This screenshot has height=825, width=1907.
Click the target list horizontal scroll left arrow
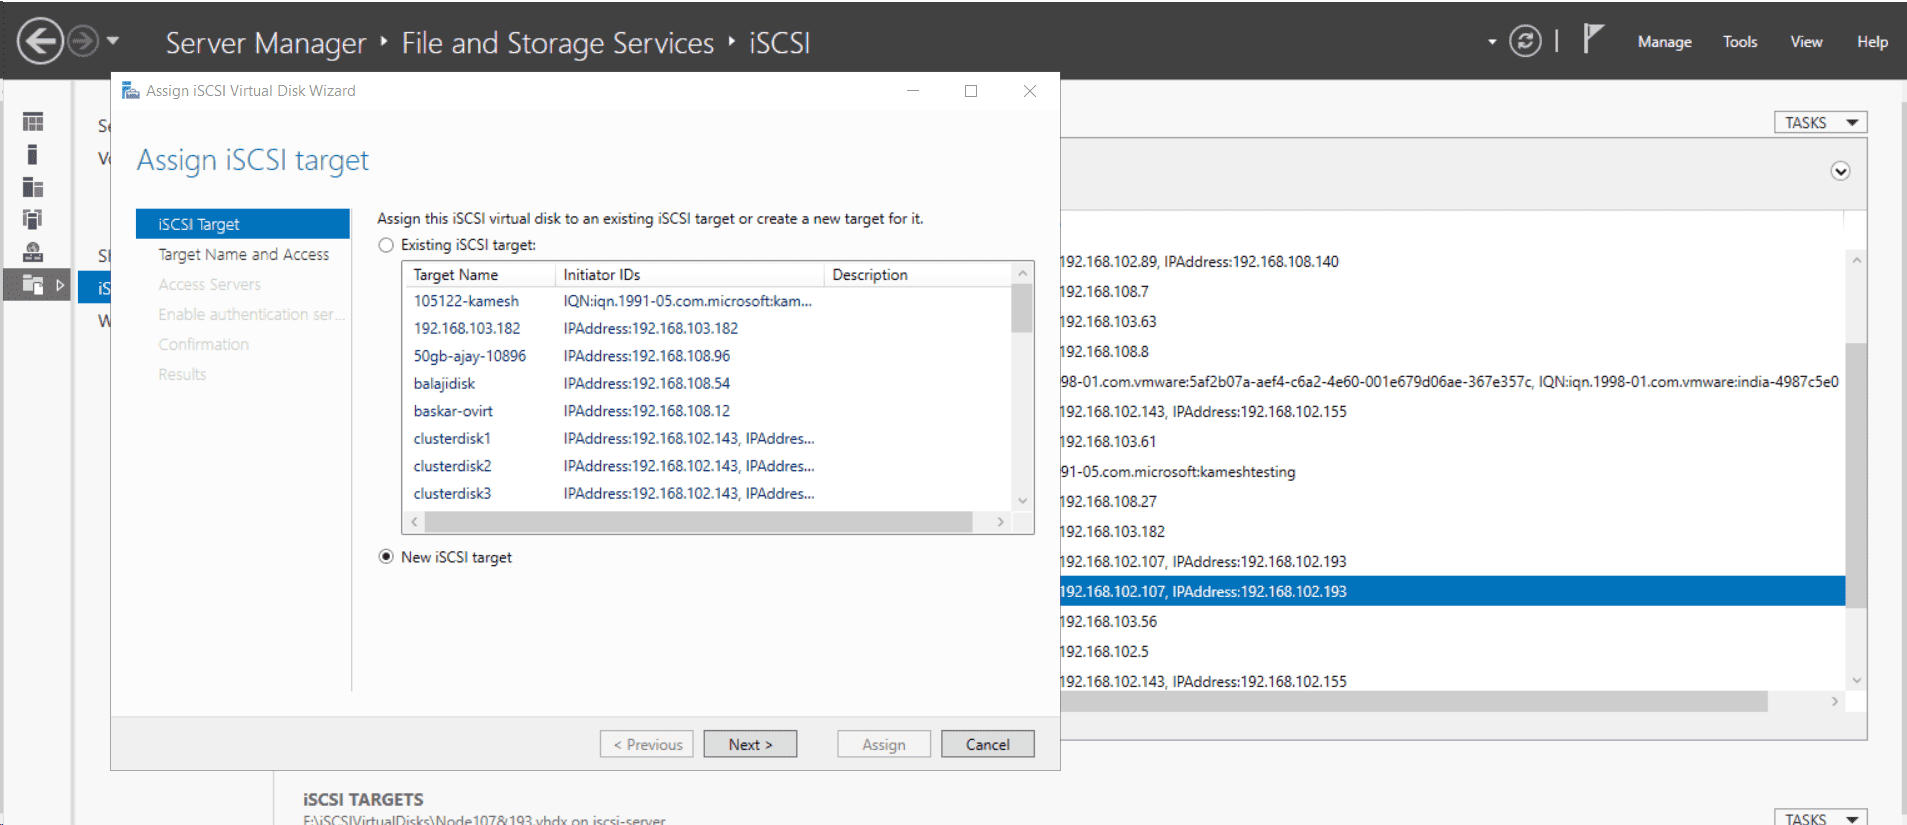(414, 522)
